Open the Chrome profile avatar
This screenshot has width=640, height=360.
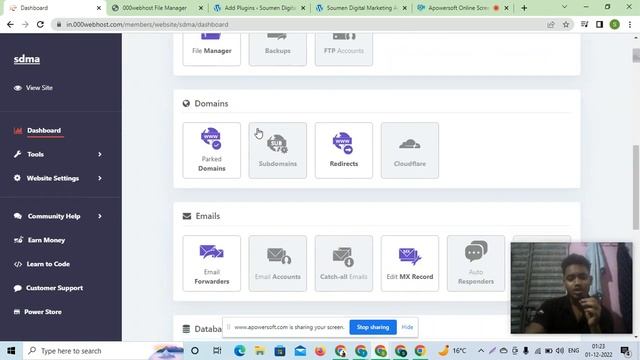(614, 24)
